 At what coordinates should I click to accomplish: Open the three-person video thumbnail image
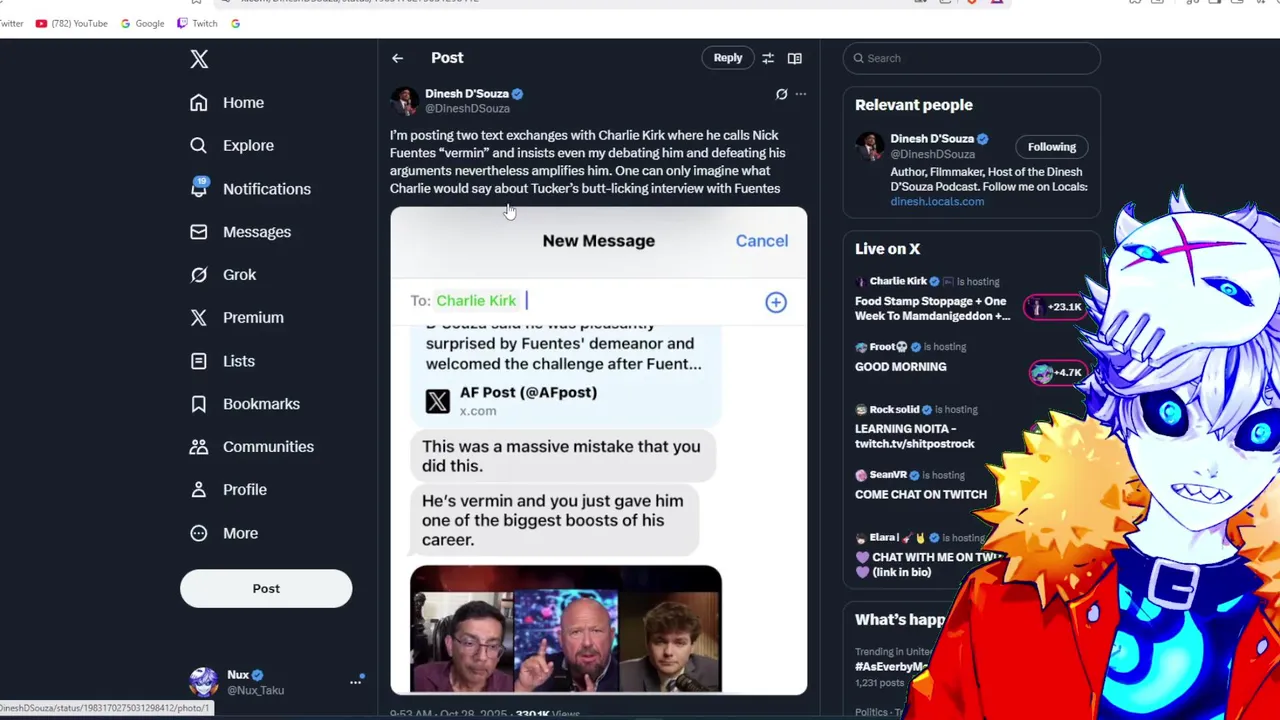565,630
